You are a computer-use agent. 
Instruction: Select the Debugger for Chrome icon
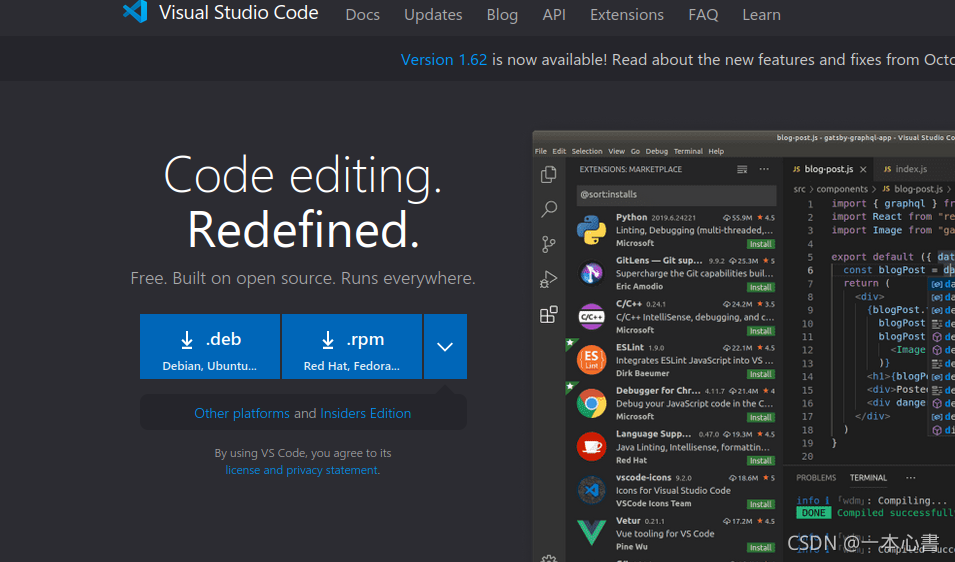pos(591,404)
